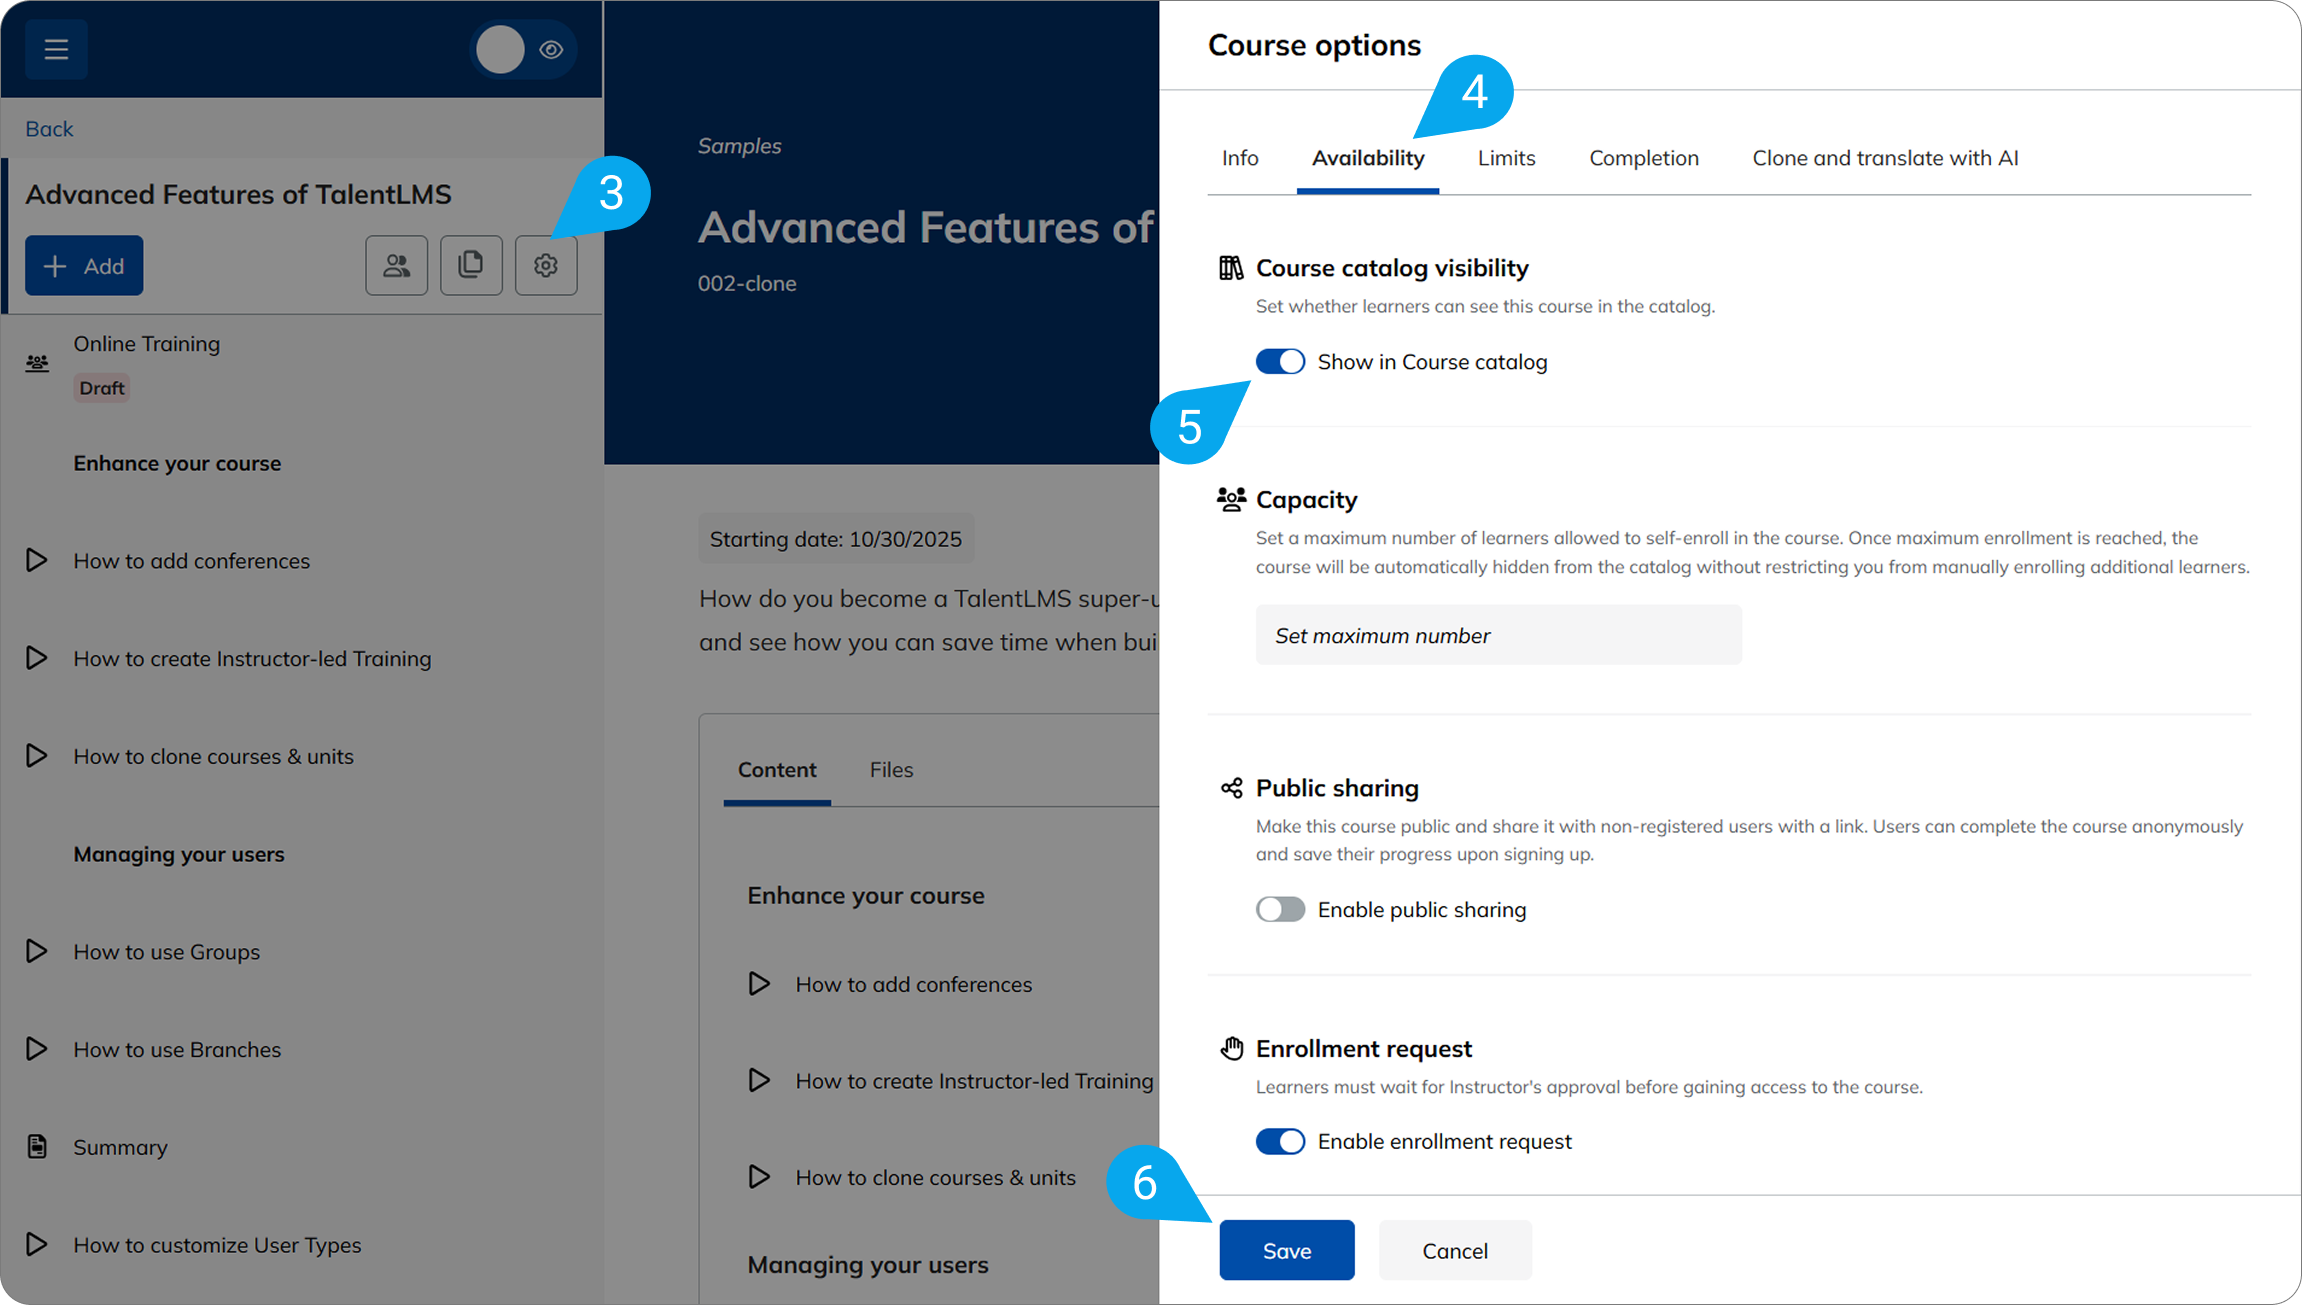Click the Back link
Image resolution: width=2302 pixels, height=1305 pixels.
(48, 128)
